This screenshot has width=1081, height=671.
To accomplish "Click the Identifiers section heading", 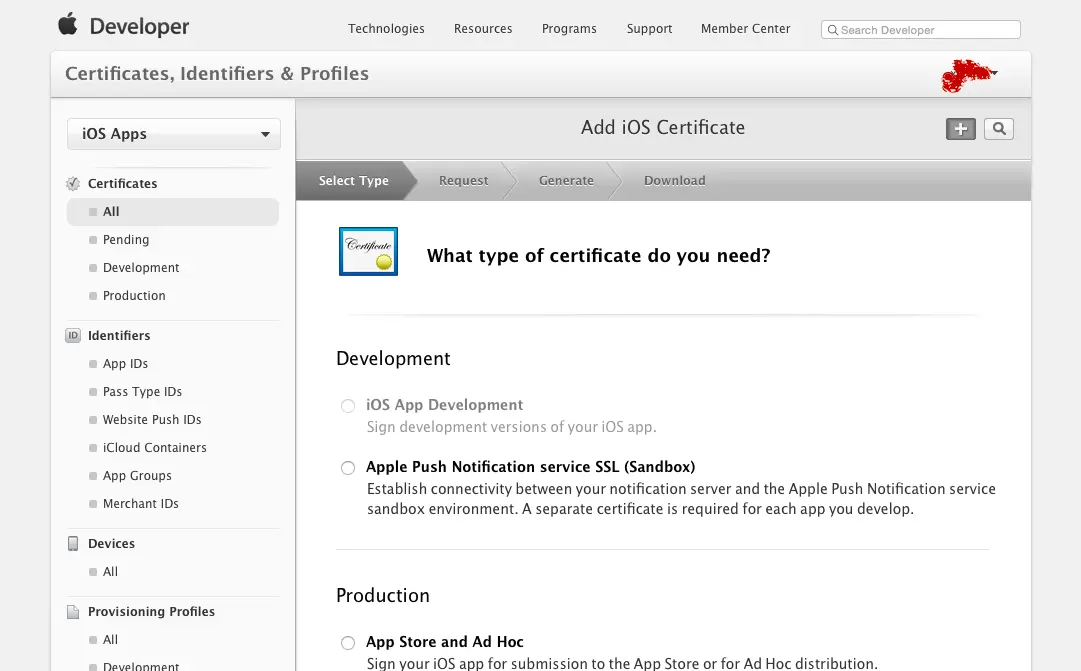I will click(119, 336).
